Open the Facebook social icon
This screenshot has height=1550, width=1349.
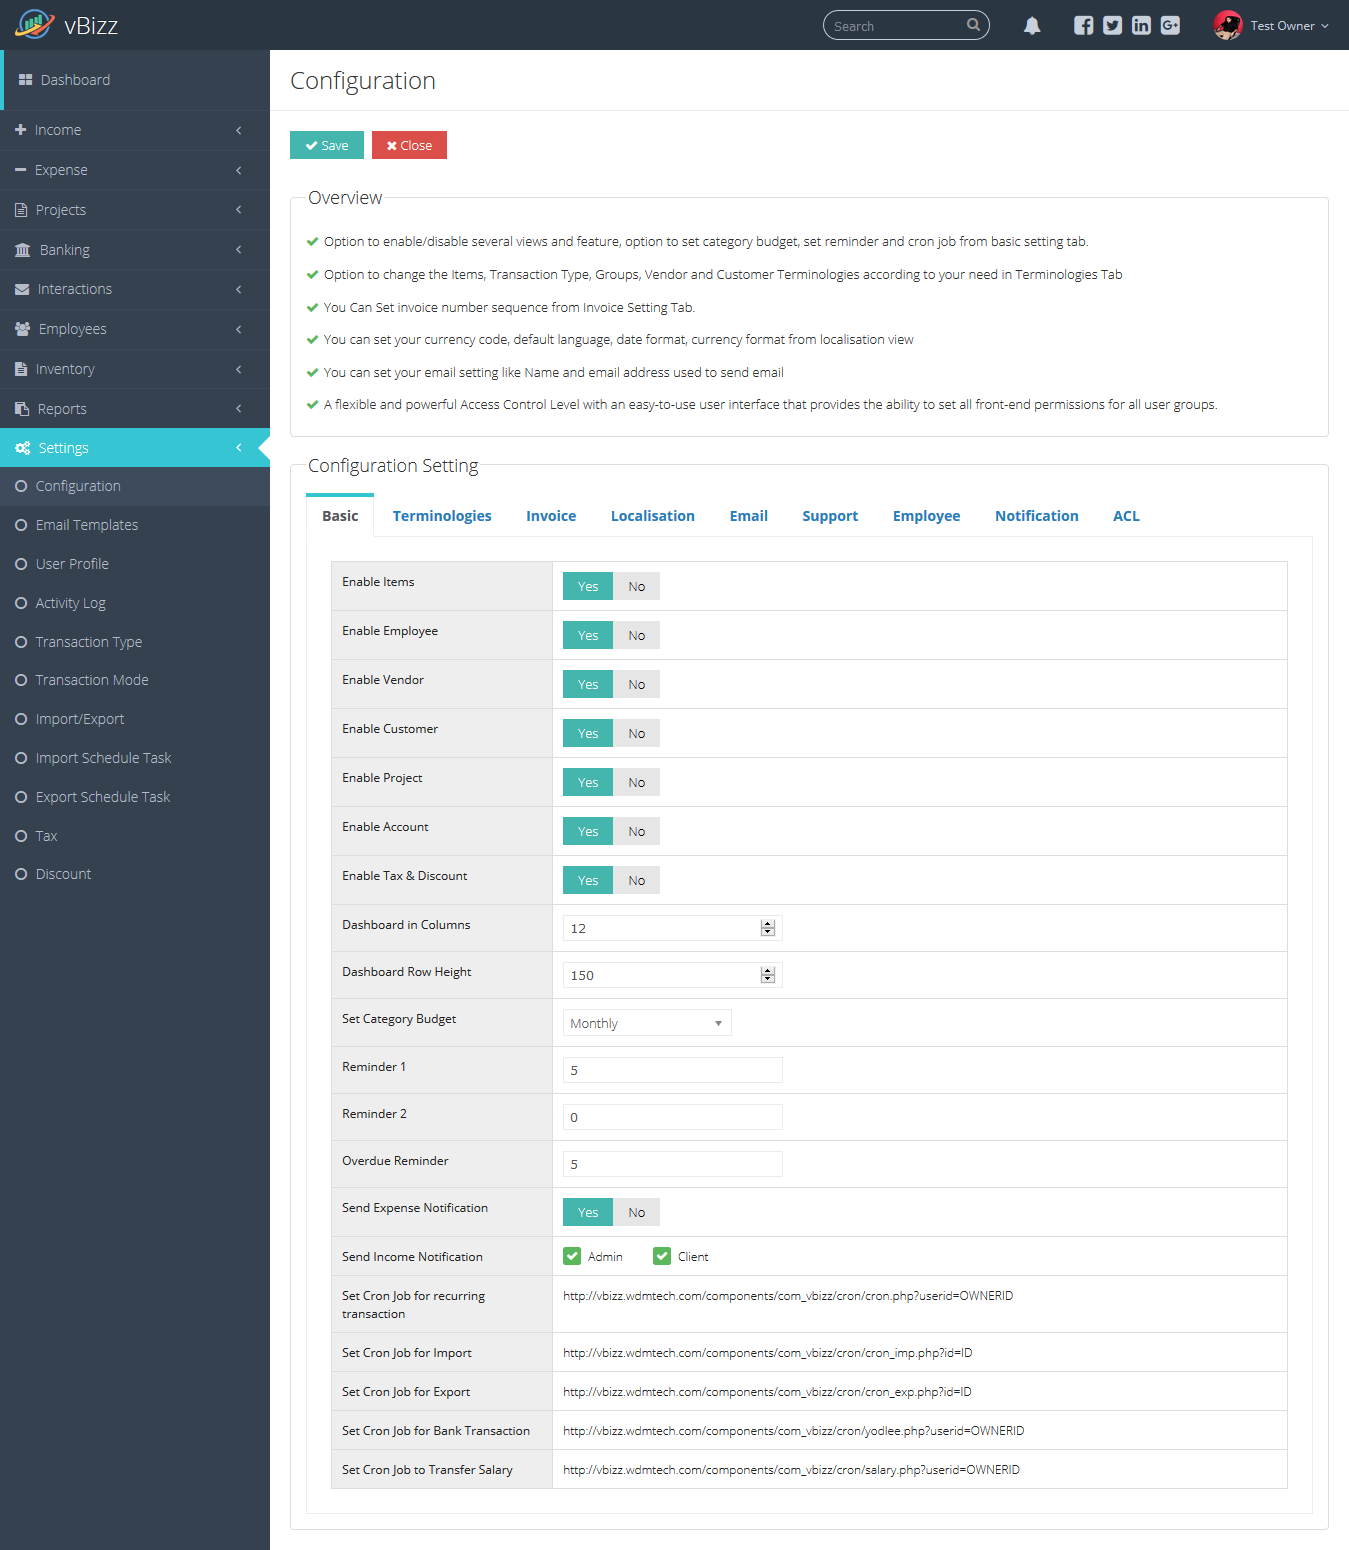point(1083,26)
